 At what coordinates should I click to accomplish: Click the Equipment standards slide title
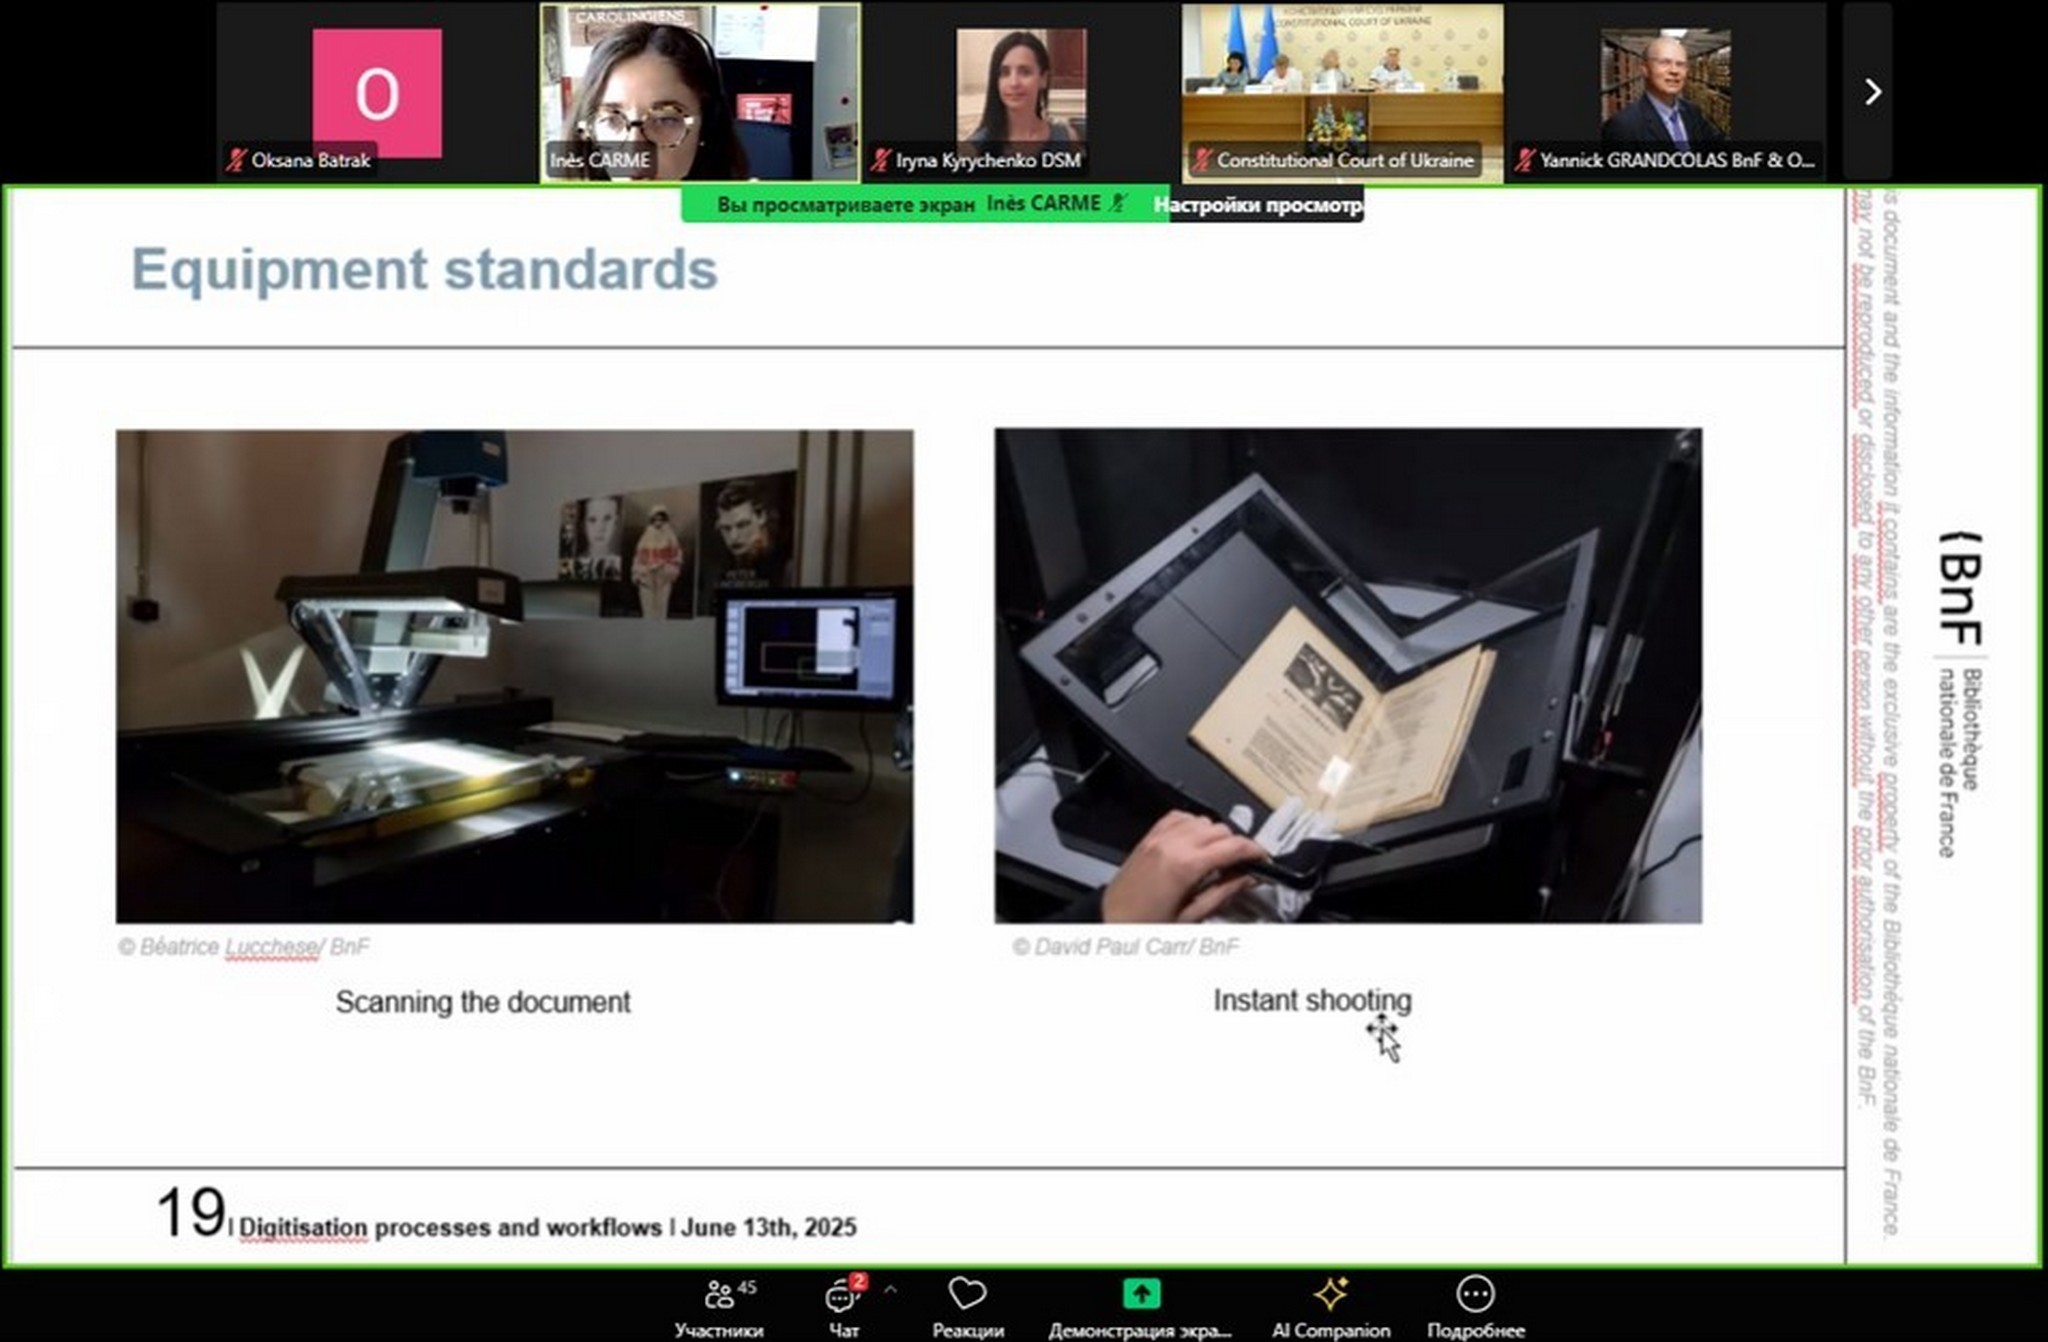[x=425, y=269]
